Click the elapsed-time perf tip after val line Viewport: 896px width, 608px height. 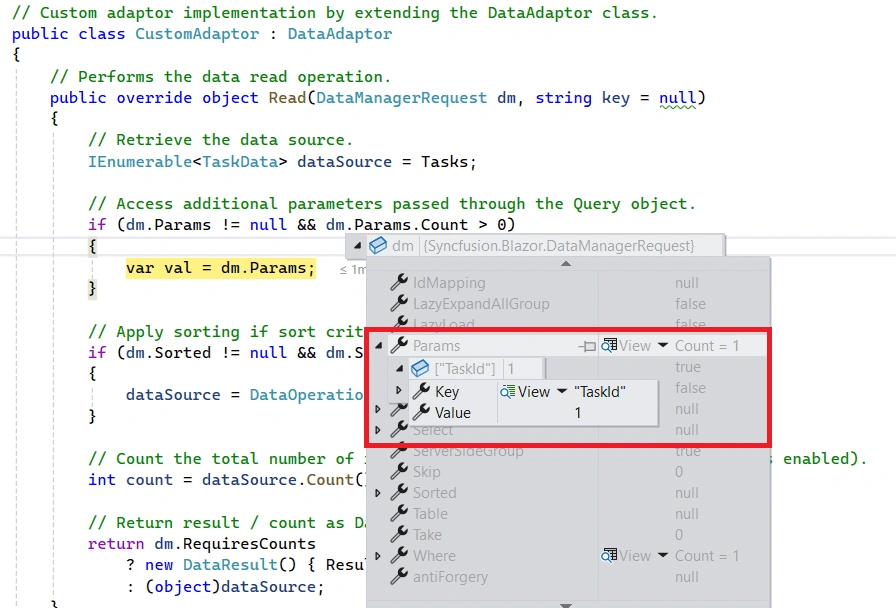coord(353,269)
